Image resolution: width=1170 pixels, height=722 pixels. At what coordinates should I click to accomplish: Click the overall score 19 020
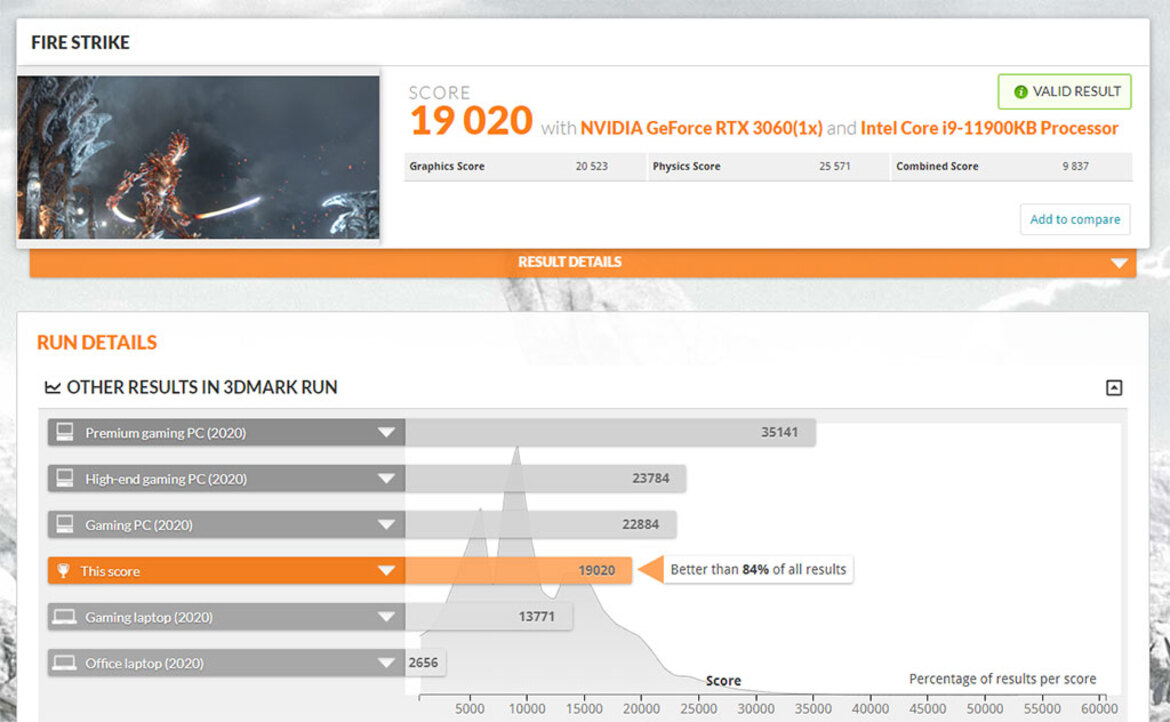pyautogui.click(x=471, y=121)
